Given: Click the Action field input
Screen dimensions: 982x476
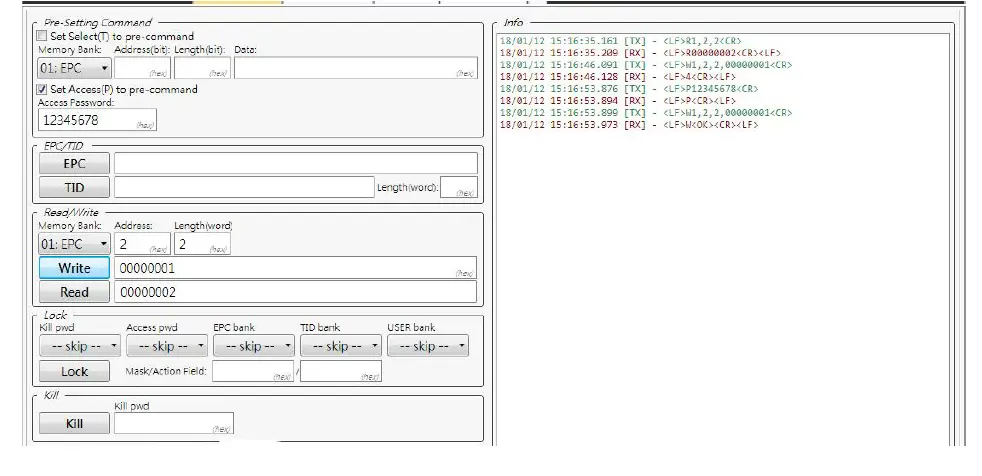Looking at the screenshot, I should coord(341,371).
